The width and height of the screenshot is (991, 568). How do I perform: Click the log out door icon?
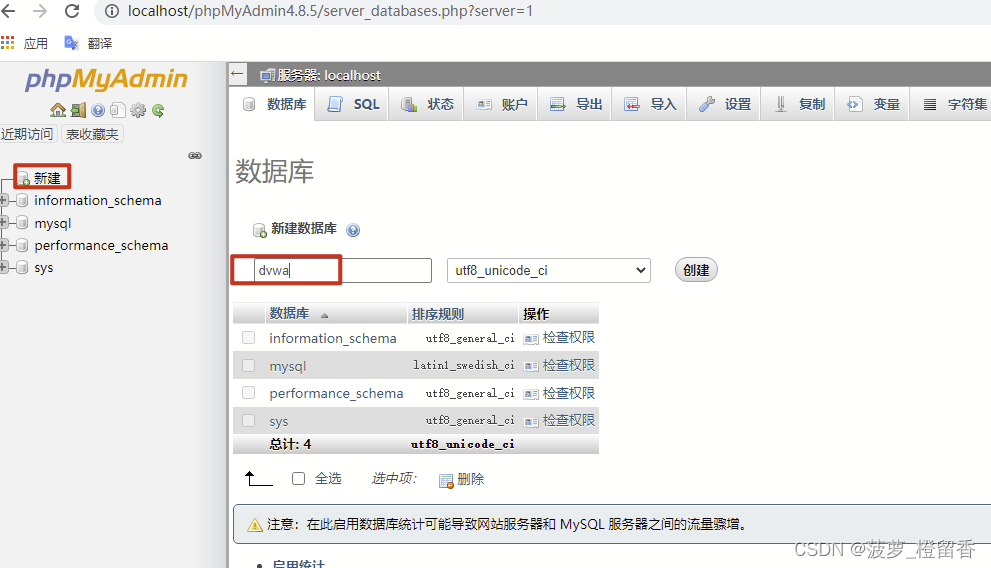[x=78, y=111]
